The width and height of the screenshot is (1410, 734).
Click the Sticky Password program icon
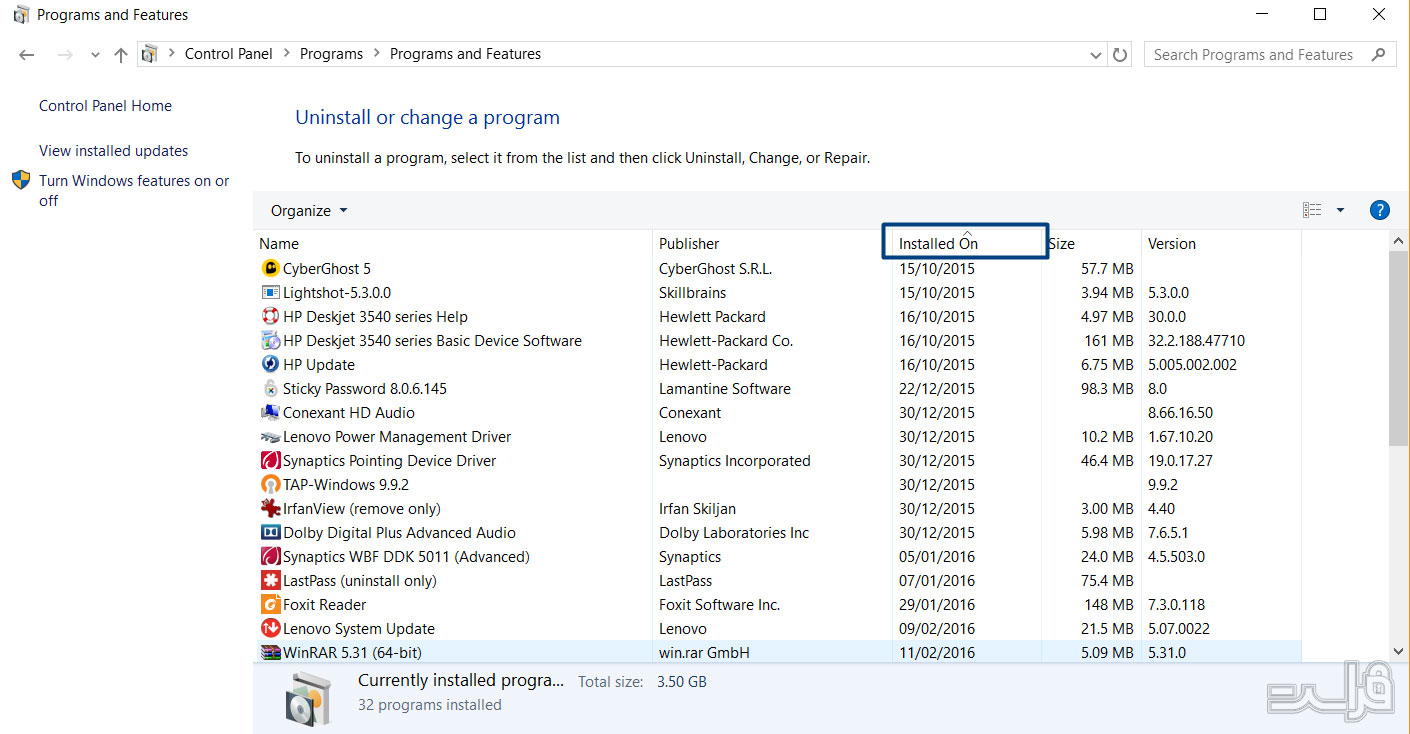coord(270,388)
